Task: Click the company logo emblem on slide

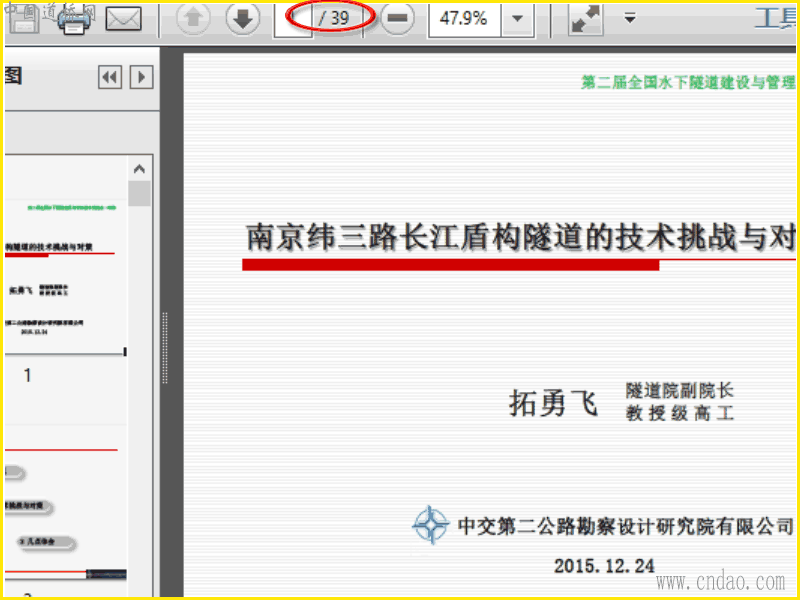Action: coord(431,525)
